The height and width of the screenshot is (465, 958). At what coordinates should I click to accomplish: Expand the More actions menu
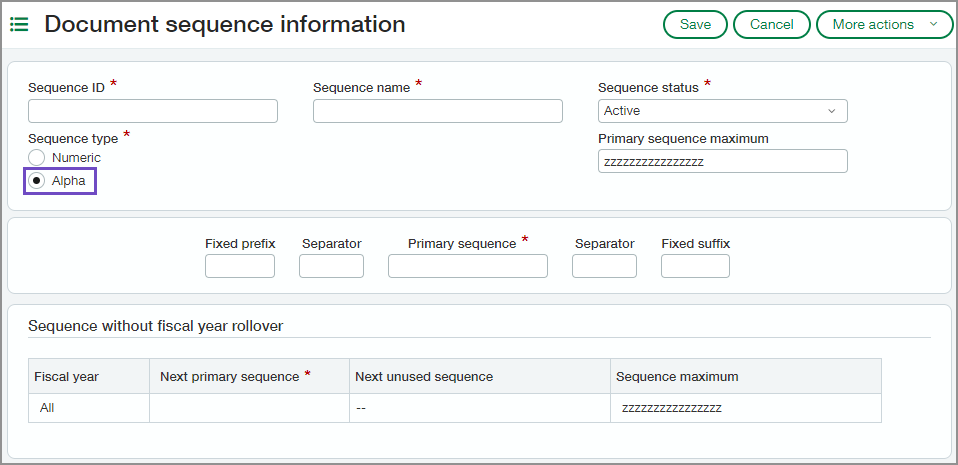(x=884, y=25)
